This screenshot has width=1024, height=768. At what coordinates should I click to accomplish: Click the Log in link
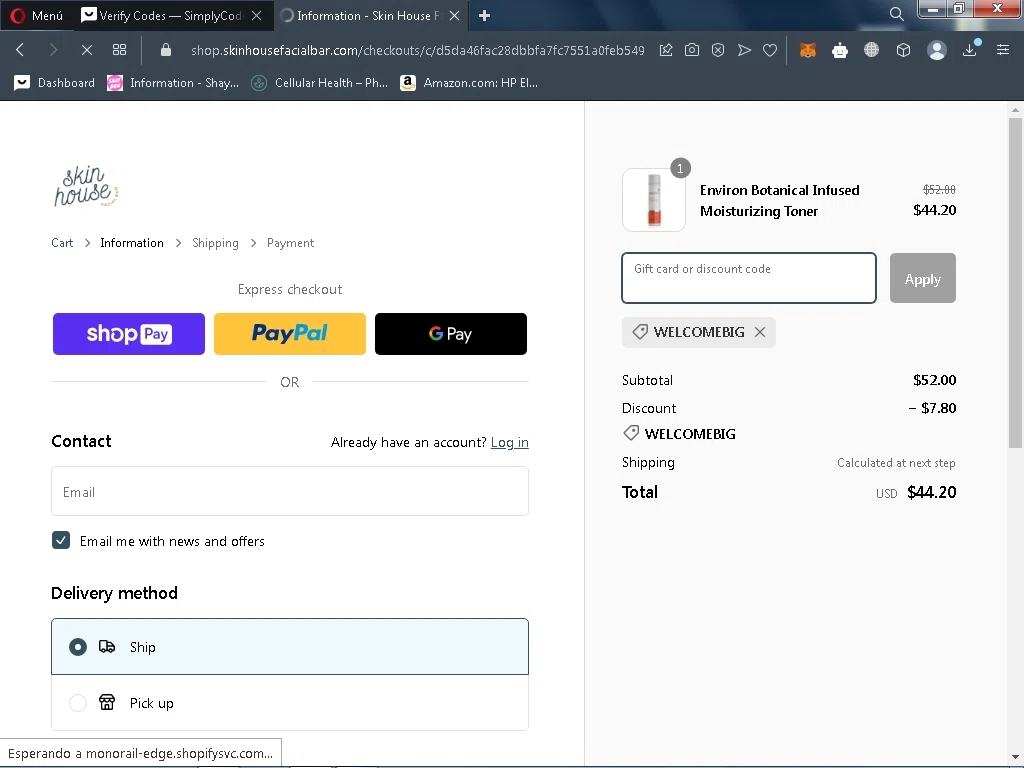[x=509, y=442]
